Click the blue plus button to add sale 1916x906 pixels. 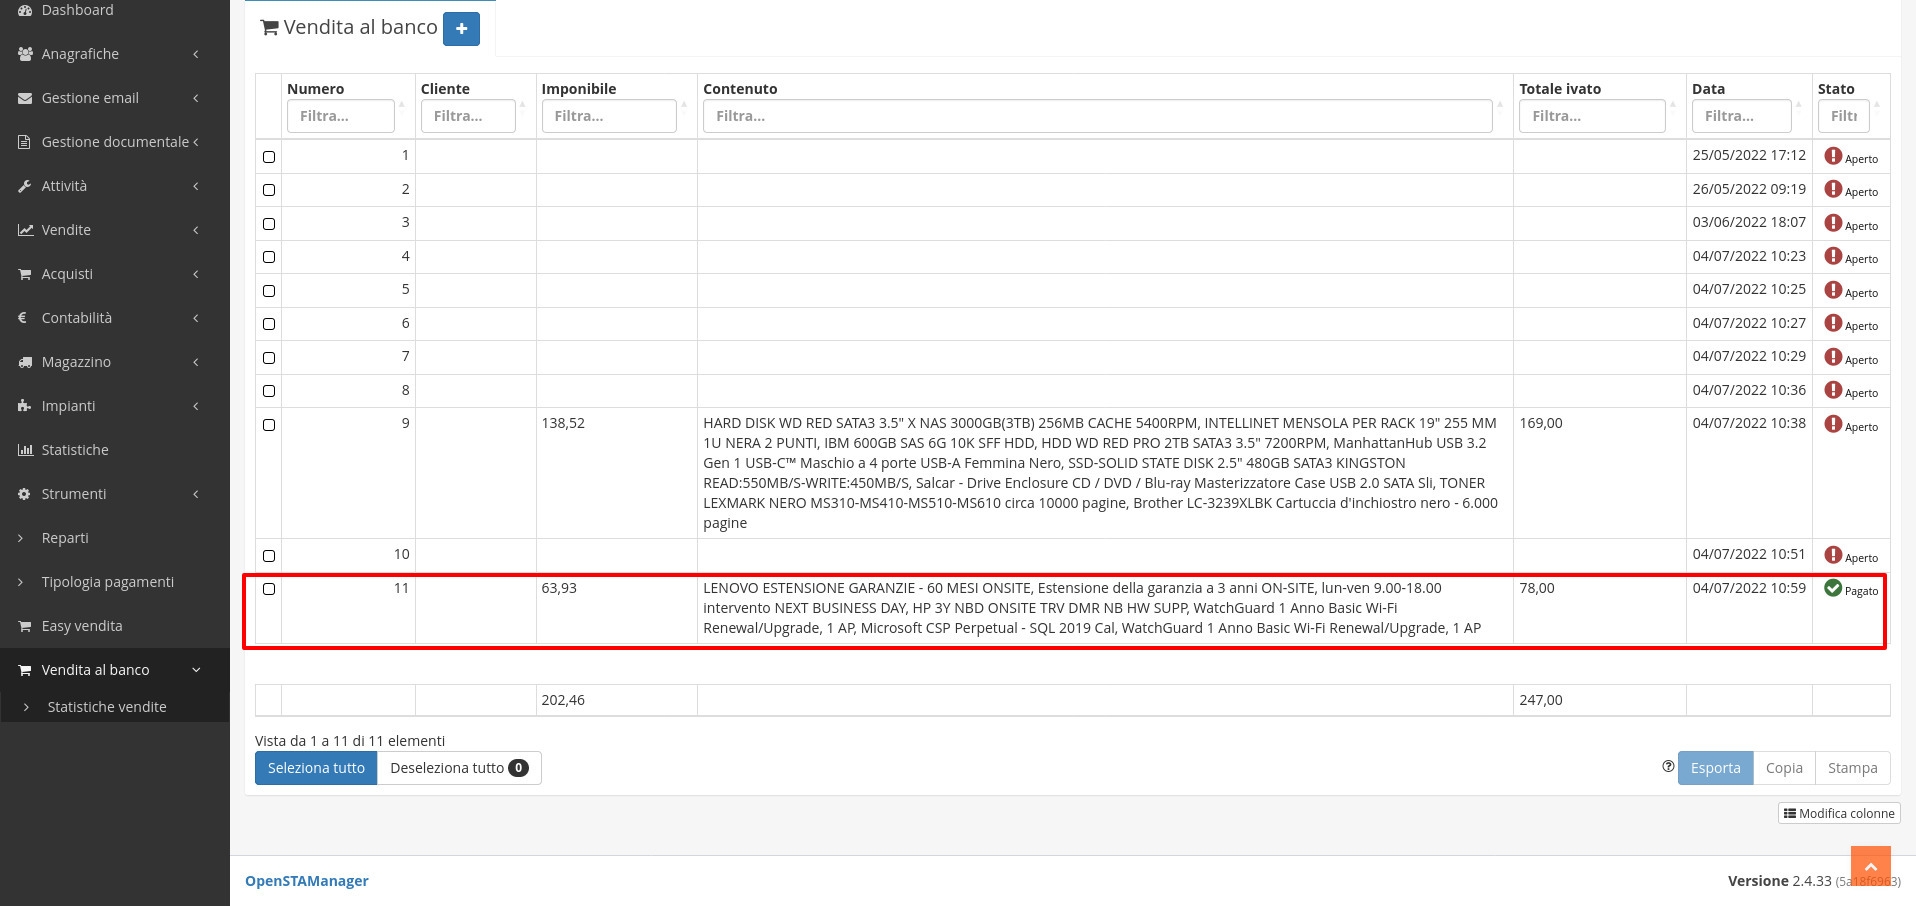pos(461,29)
